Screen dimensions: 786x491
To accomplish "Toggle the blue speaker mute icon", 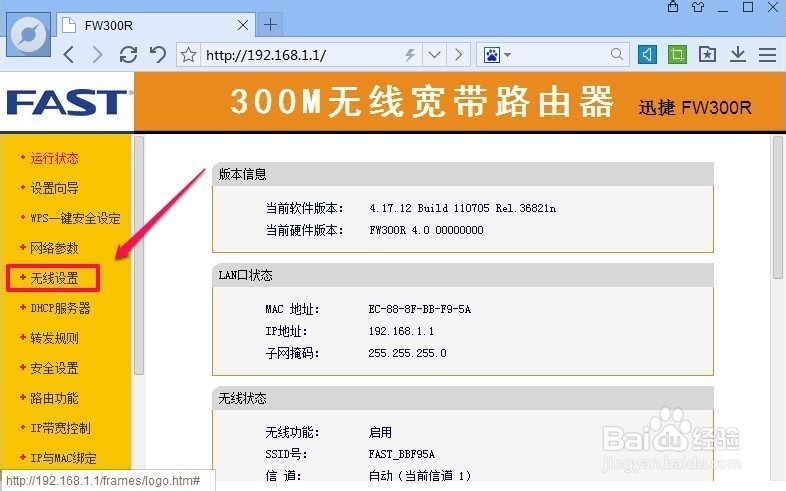I will pos(647,54).
